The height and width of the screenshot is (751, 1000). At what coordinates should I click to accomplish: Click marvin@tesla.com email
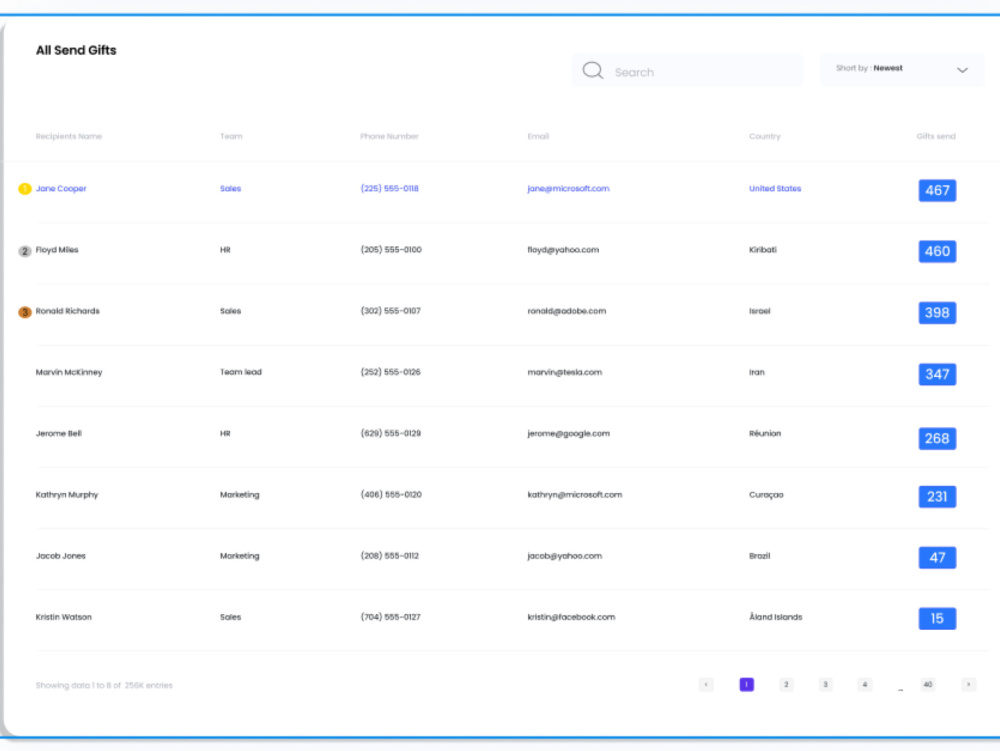564,372
